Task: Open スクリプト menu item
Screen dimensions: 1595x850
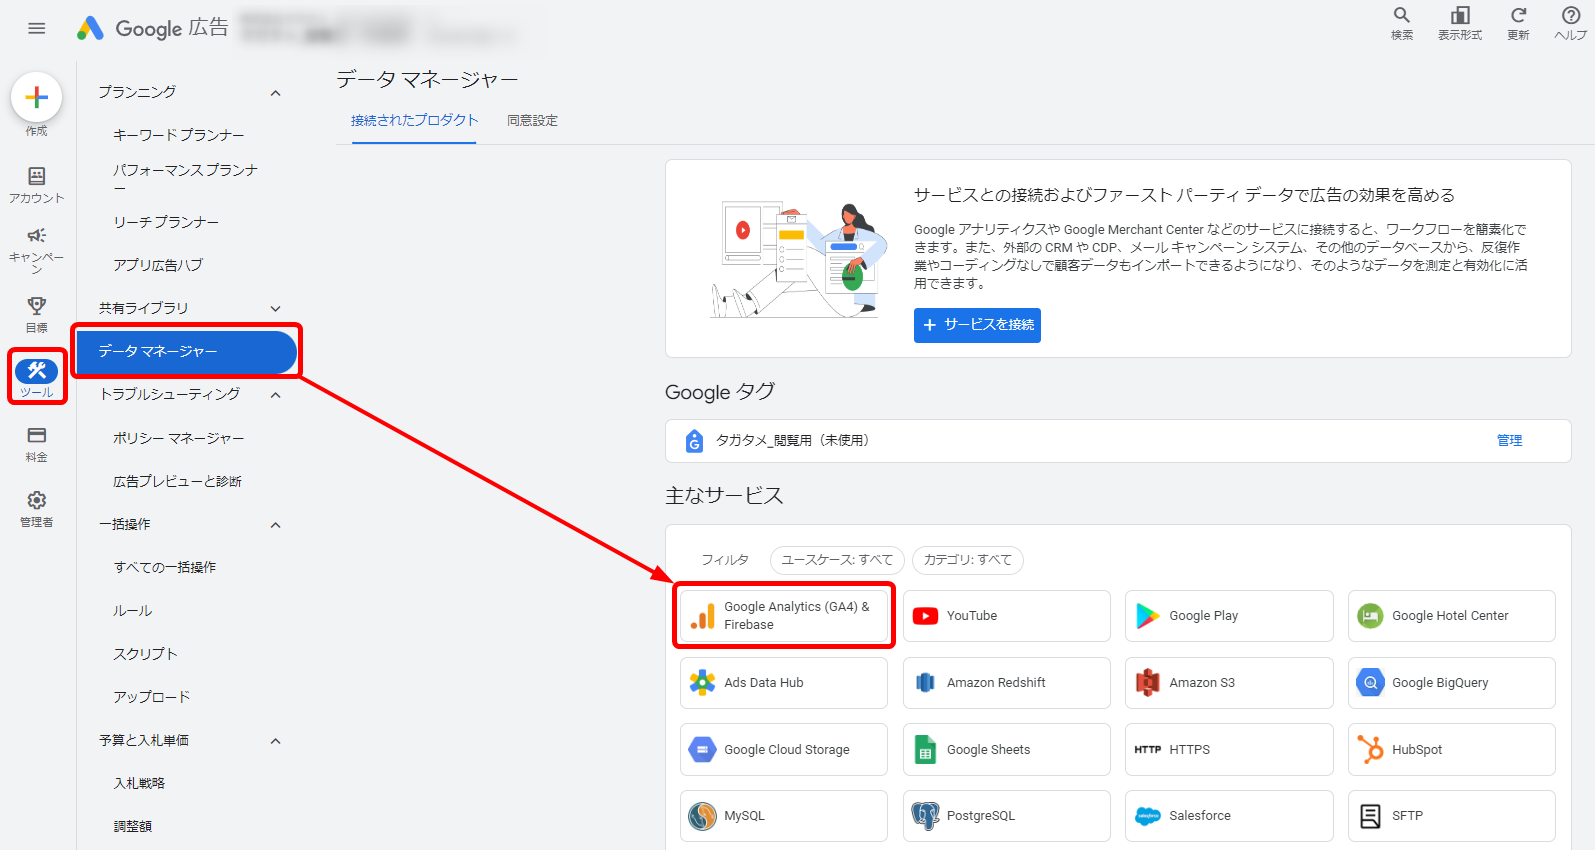Action: coord(145,654)
